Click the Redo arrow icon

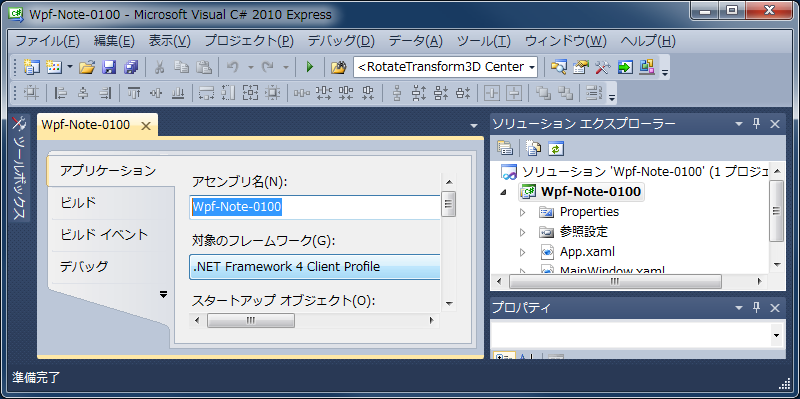268,67
